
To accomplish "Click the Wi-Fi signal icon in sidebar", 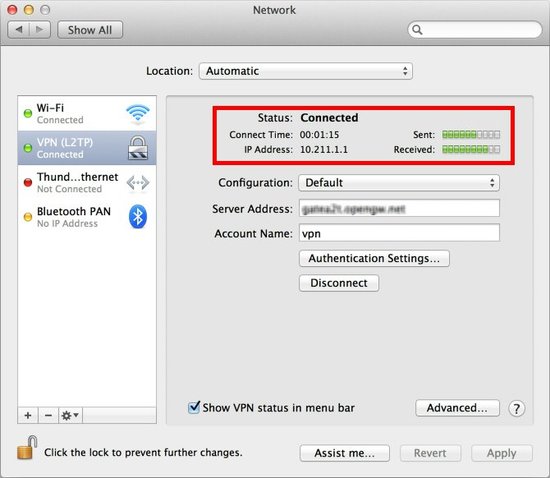I will (138, 114).
